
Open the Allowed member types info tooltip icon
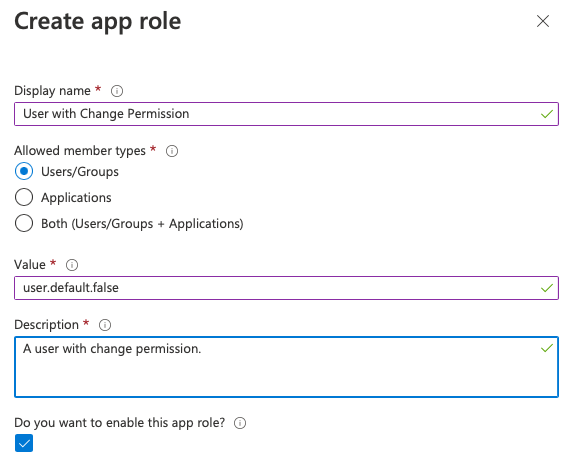(172, 151)
